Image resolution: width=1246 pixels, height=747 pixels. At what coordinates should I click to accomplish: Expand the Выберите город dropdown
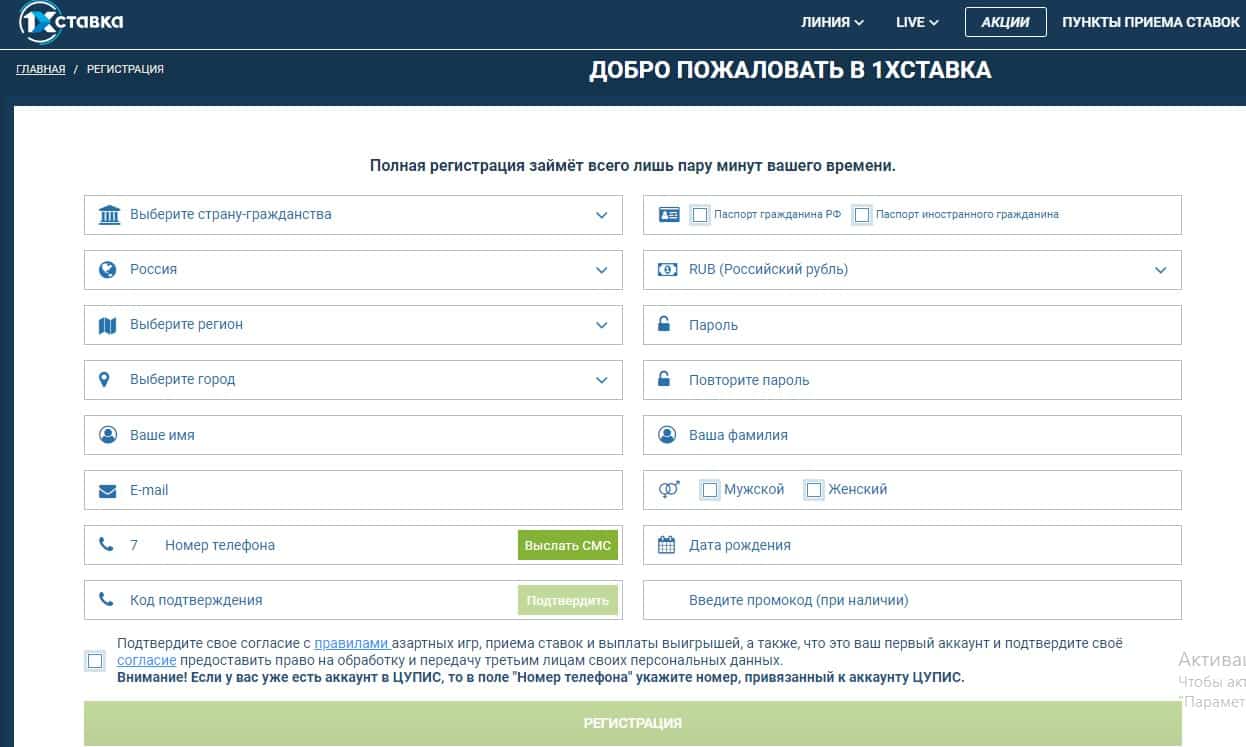click(353, 380)
